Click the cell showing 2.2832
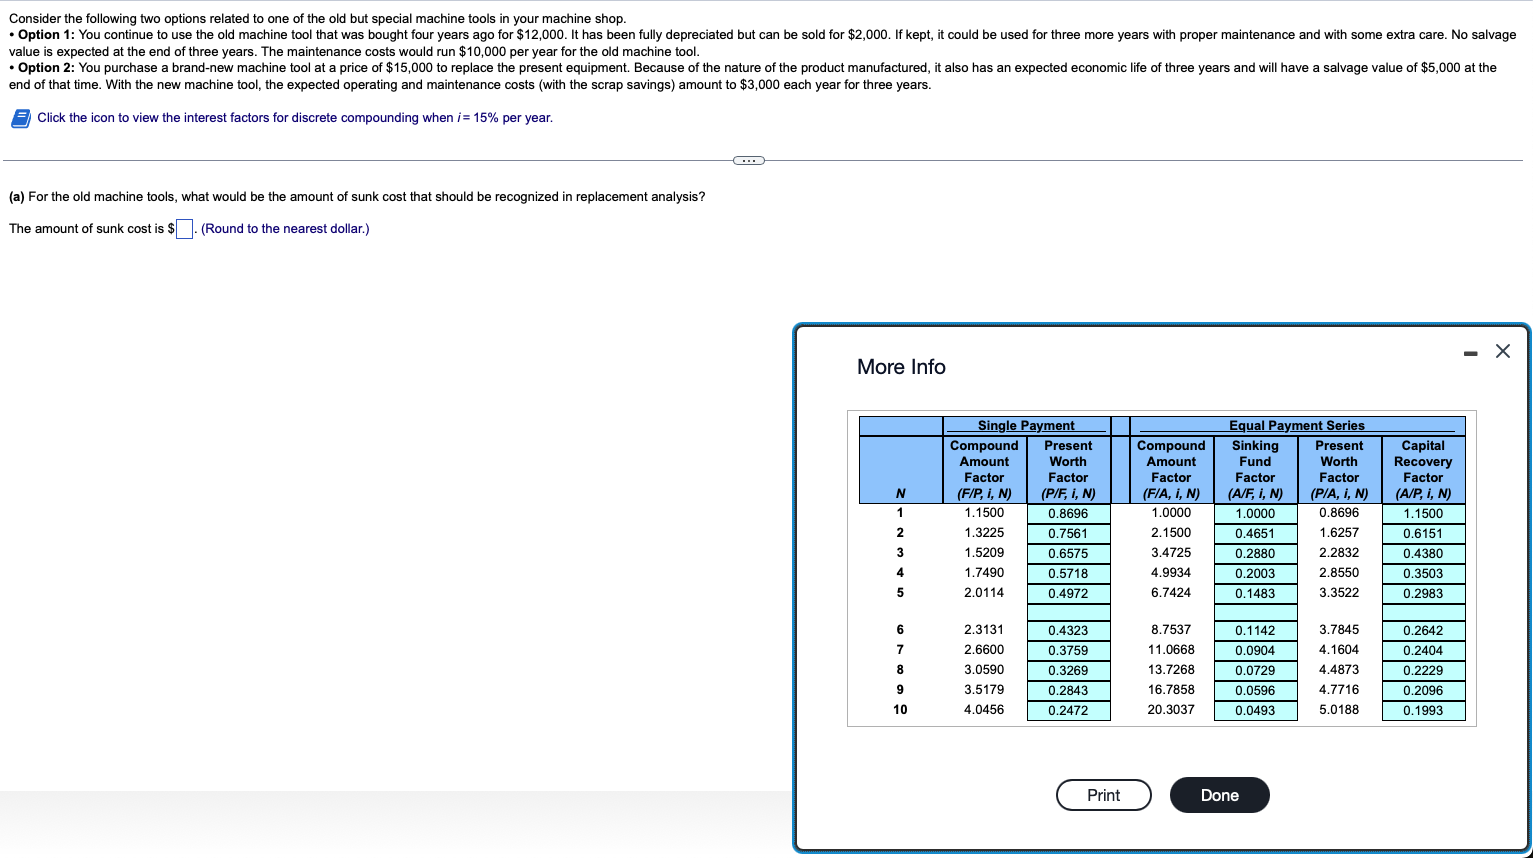This screenshot has width=1533, height=858. point(1339,553)
